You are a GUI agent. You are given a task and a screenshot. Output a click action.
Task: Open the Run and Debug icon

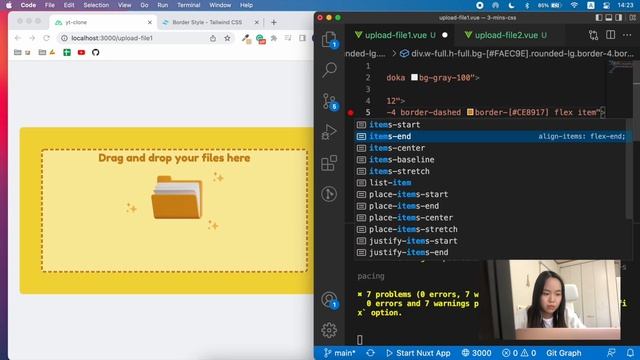click(329, 132)
